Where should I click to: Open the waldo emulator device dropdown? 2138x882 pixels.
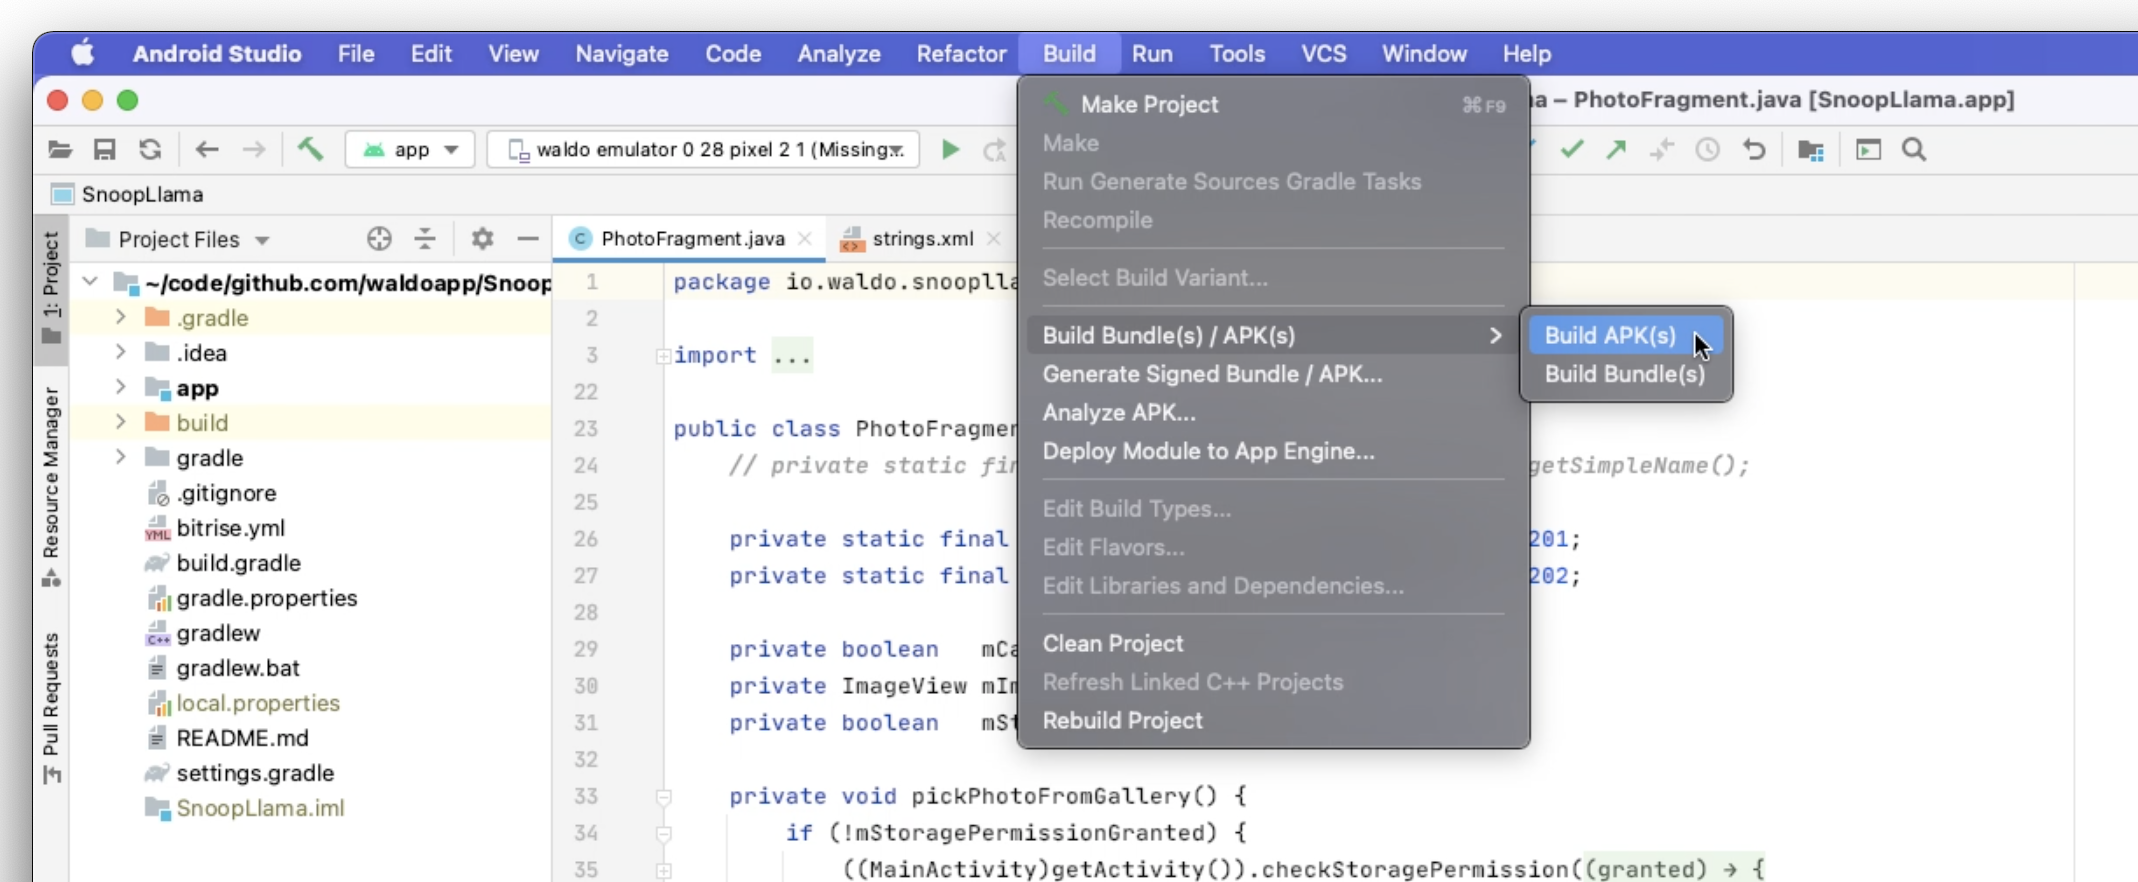pos(703,150)
